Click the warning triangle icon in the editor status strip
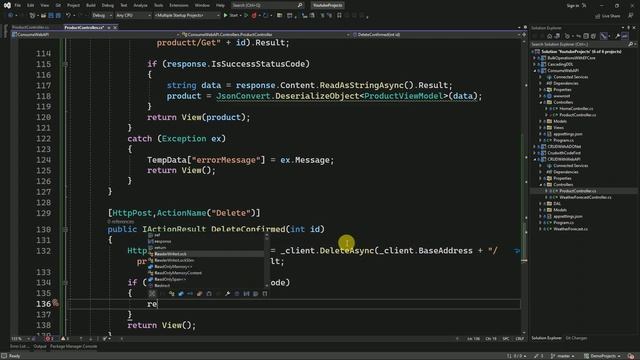Image resolution: width=640 pixels, height=360 pixels. tap(64, 339)
